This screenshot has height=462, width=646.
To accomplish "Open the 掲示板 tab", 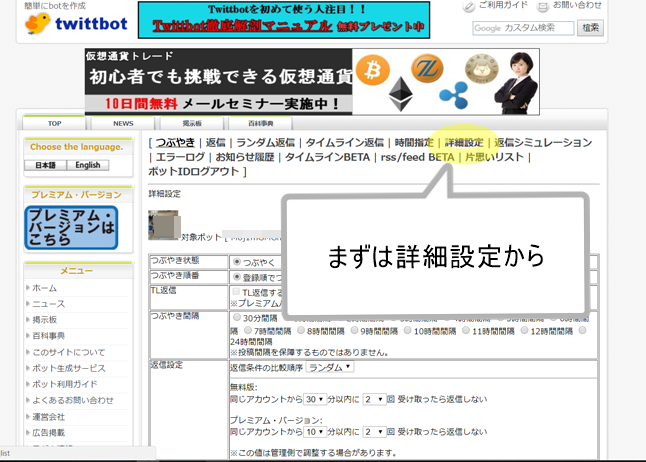I will click(x=192, y=123).
